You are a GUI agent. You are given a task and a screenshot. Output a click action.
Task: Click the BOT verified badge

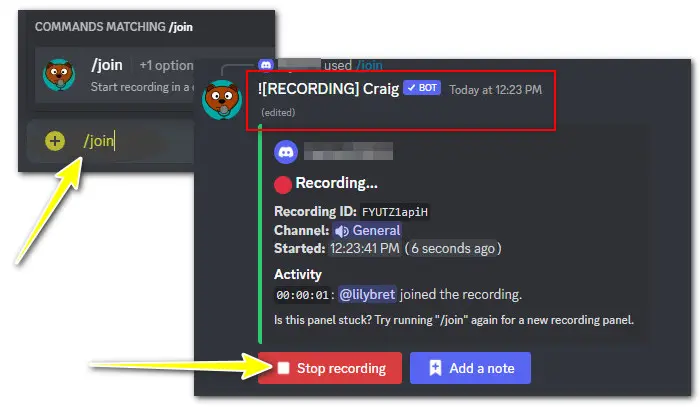(x=422, y=88)
